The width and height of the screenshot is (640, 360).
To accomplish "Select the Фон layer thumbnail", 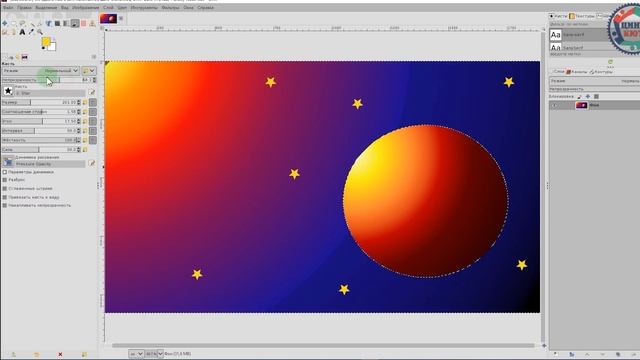I will 581,105.
